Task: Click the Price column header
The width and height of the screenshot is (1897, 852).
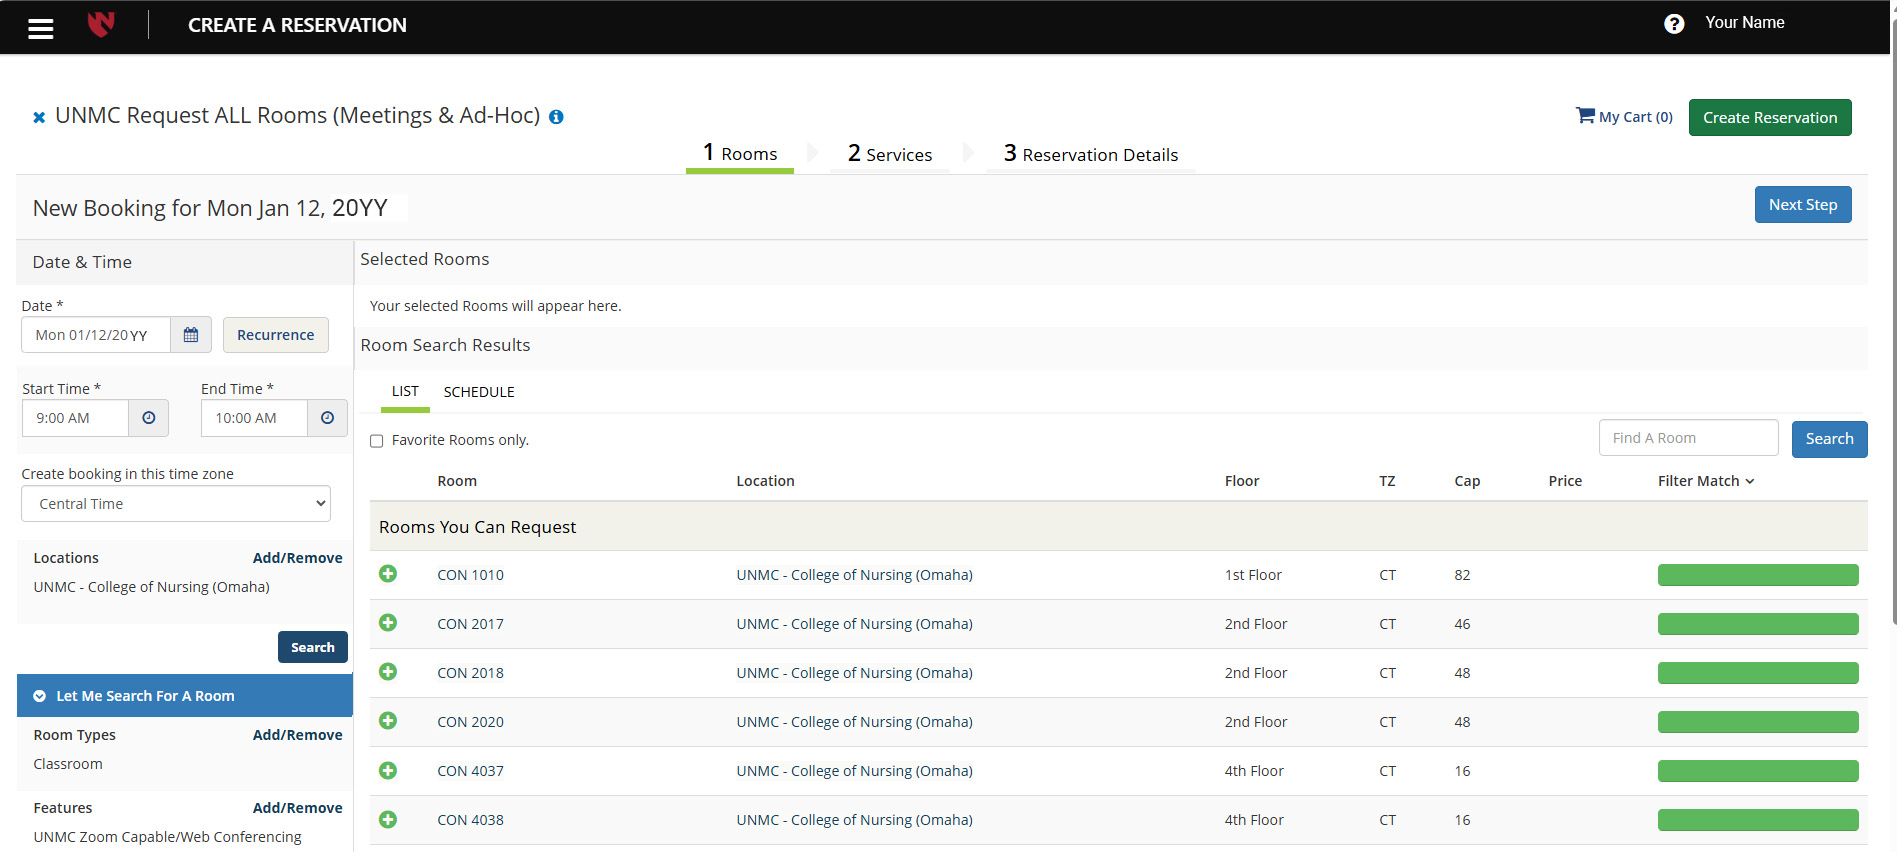Action: pyautogui.click(x=1565, y=481)
